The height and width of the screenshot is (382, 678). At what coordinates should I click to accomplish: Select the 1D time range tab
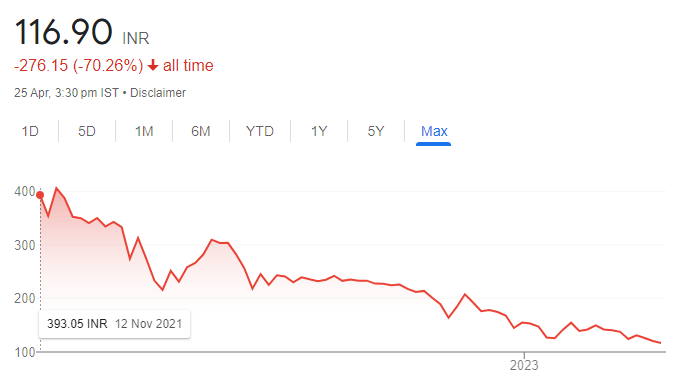pyautogui.click(x=30, y=131)
